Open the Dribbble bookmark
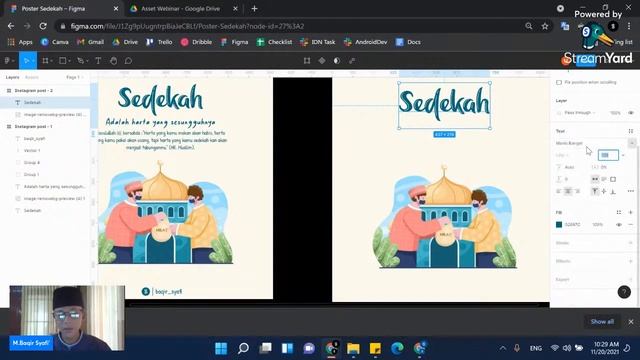The width and height of the screenshot is (640, 360). click(x=196, y=42)
